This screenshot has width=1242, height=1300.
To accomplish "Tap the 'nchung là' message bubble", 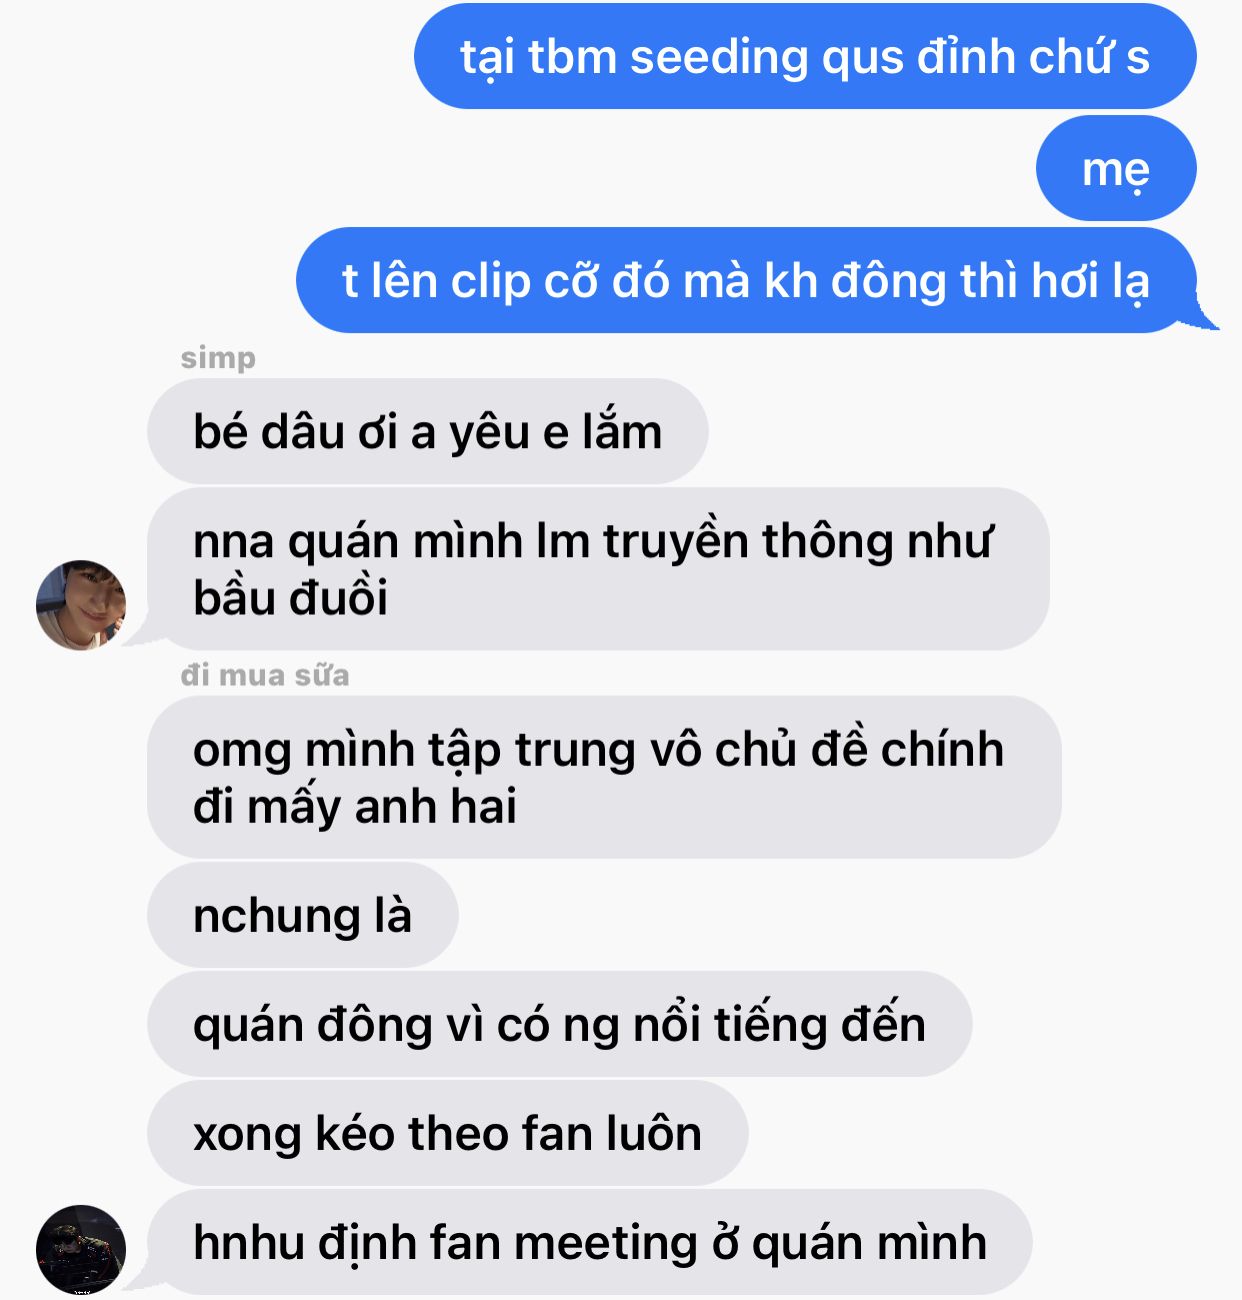I will click(x=303, y=915).
